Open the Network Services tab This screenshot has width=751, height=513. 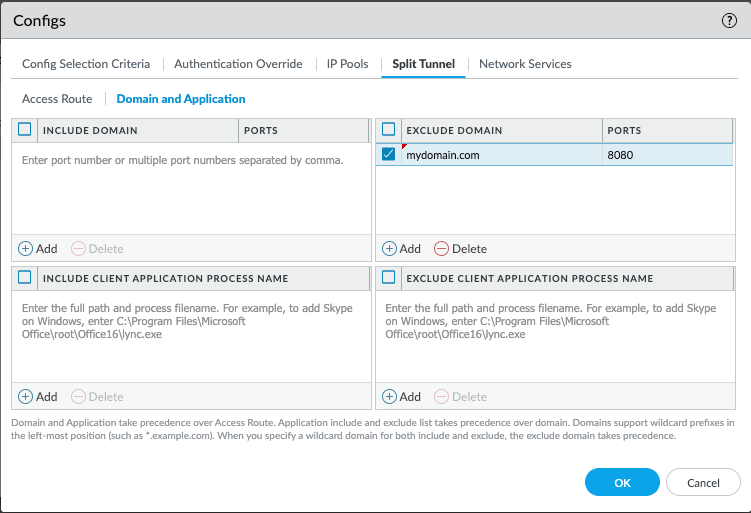525,64
